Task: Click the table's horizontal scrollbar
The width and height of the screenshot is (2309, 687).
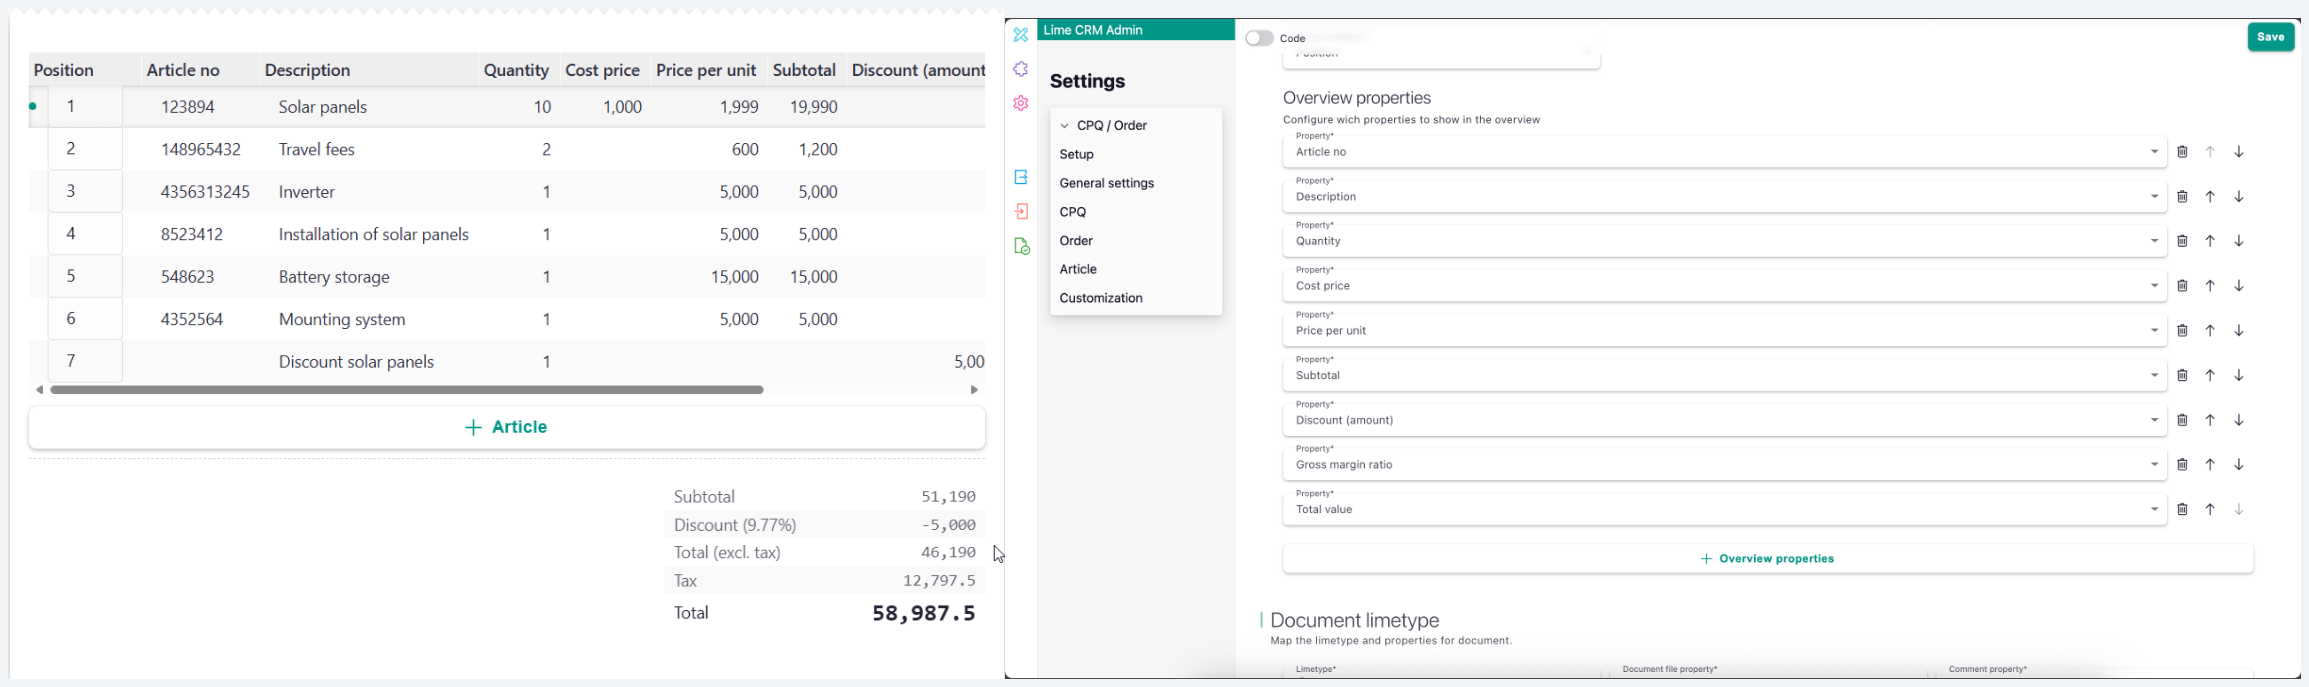Action: point(407,390)
